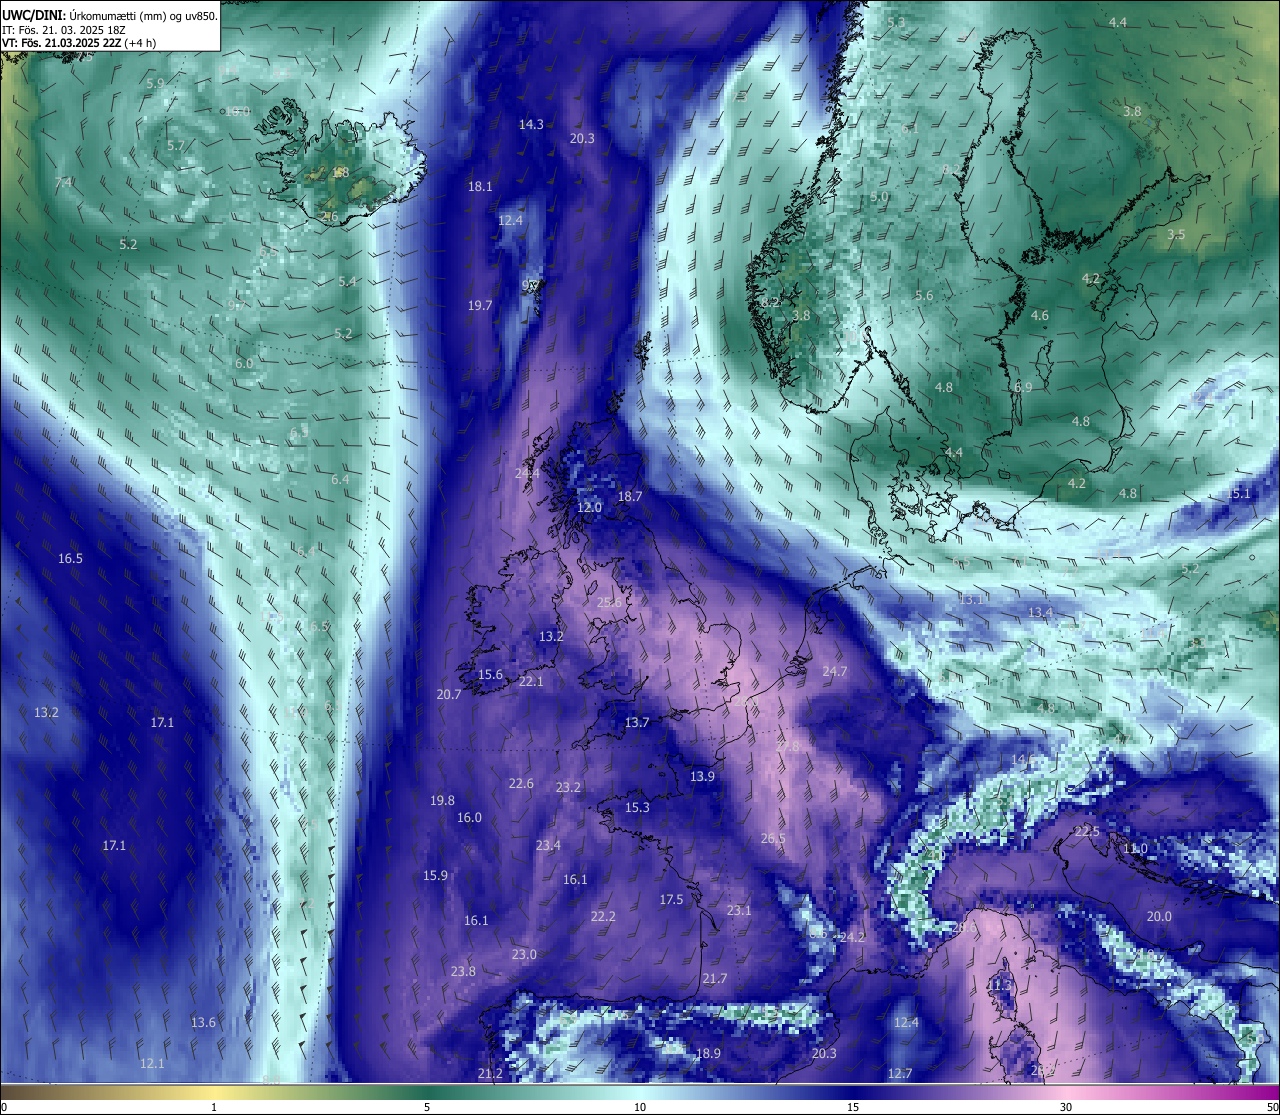Click the 17.5 value label
This screenshot has width=1280, height=1115.
671,900
